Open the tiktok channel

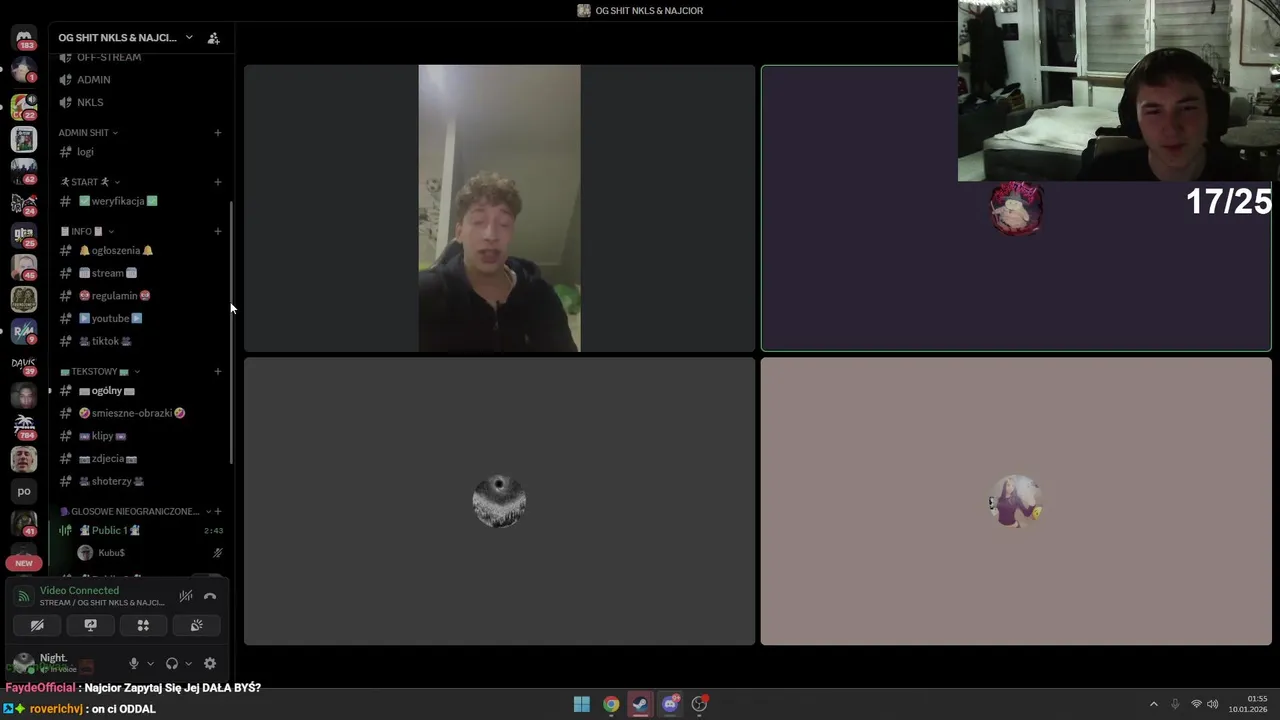(x=140, y=341)
